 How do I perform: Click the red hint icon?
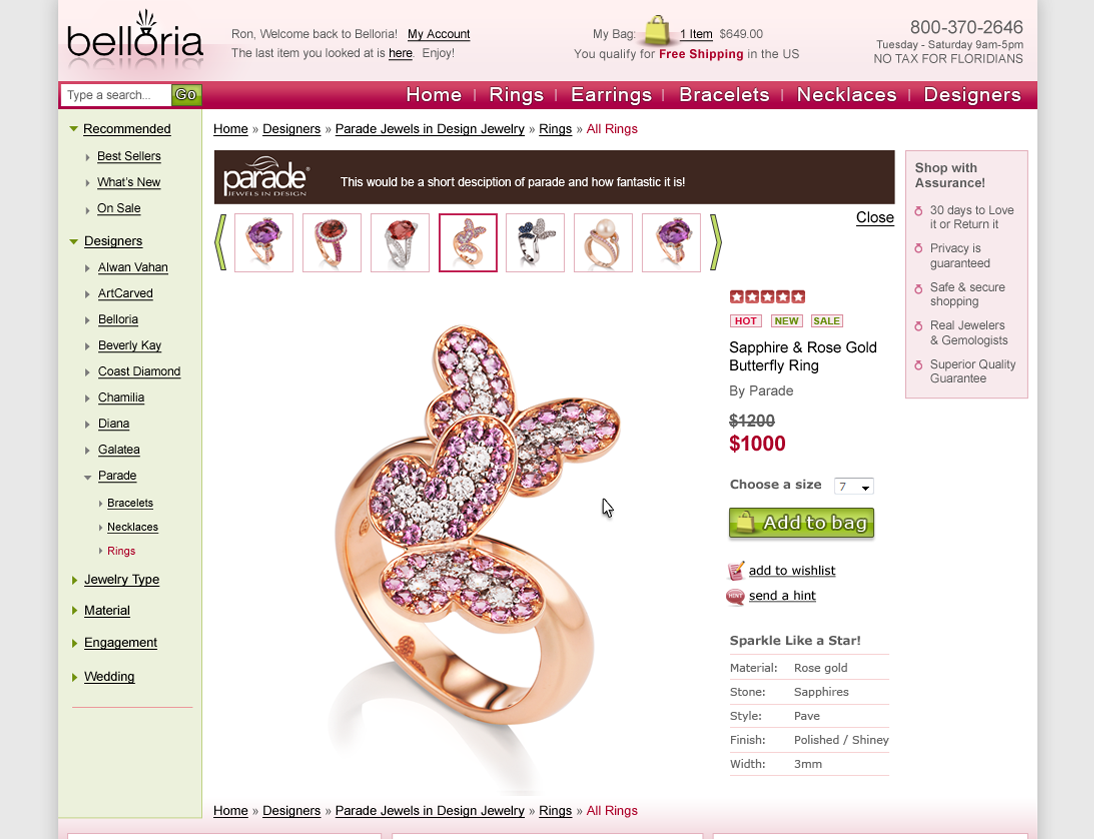(735, 596)
